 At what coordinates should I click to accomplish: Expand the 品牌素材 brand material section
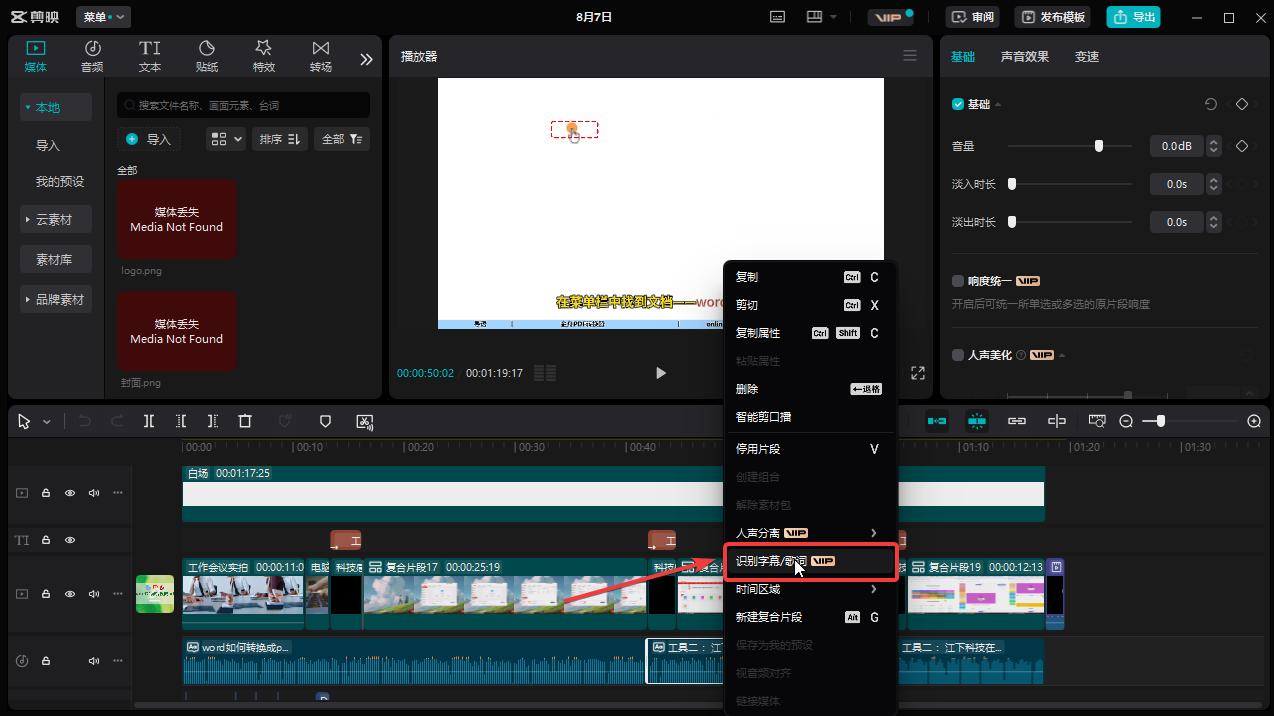click(56, 299)
